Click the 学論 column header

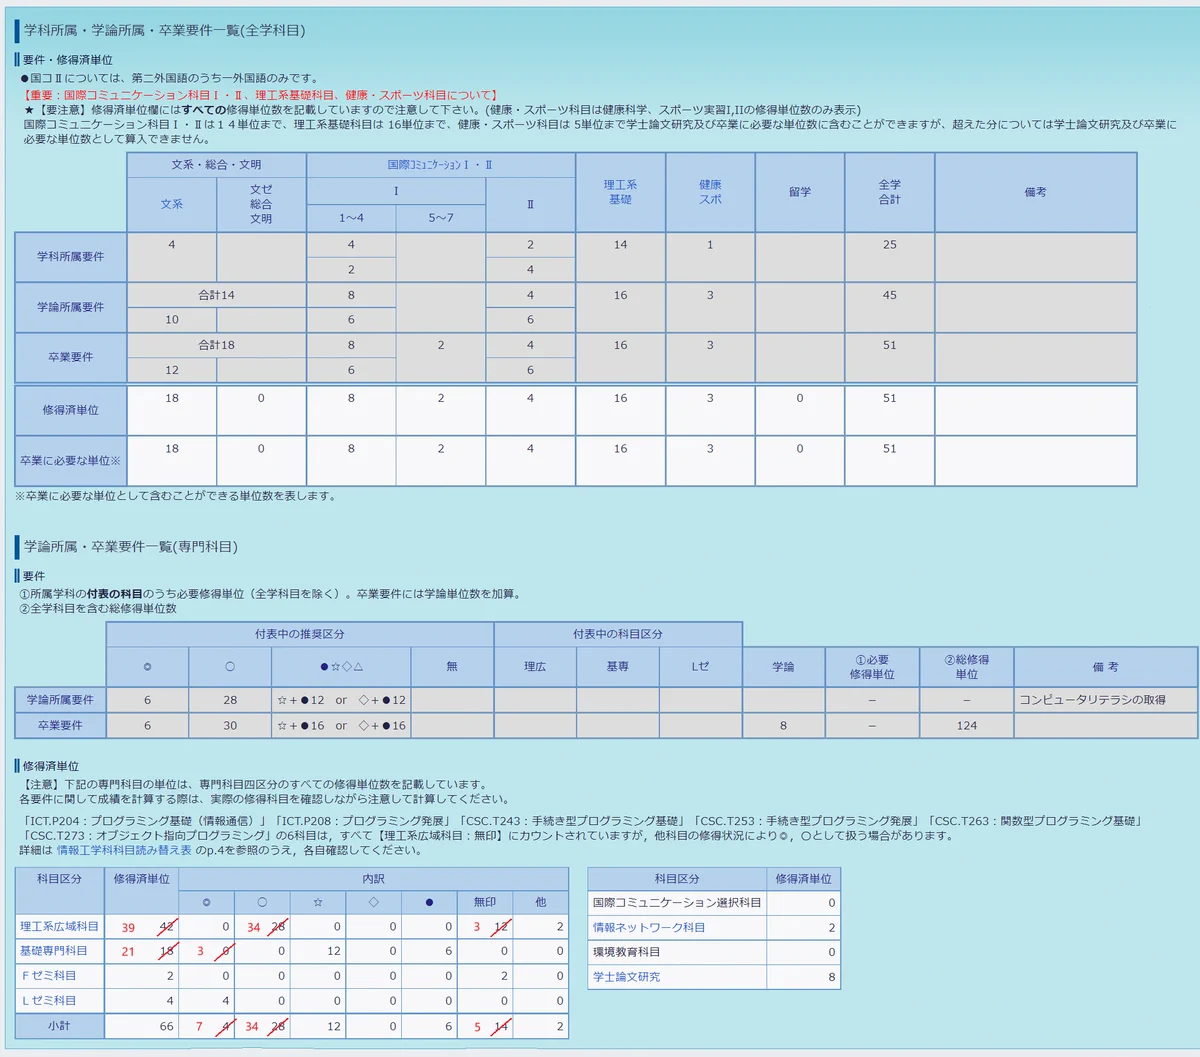pyautogui.click(x=783, y=666)
